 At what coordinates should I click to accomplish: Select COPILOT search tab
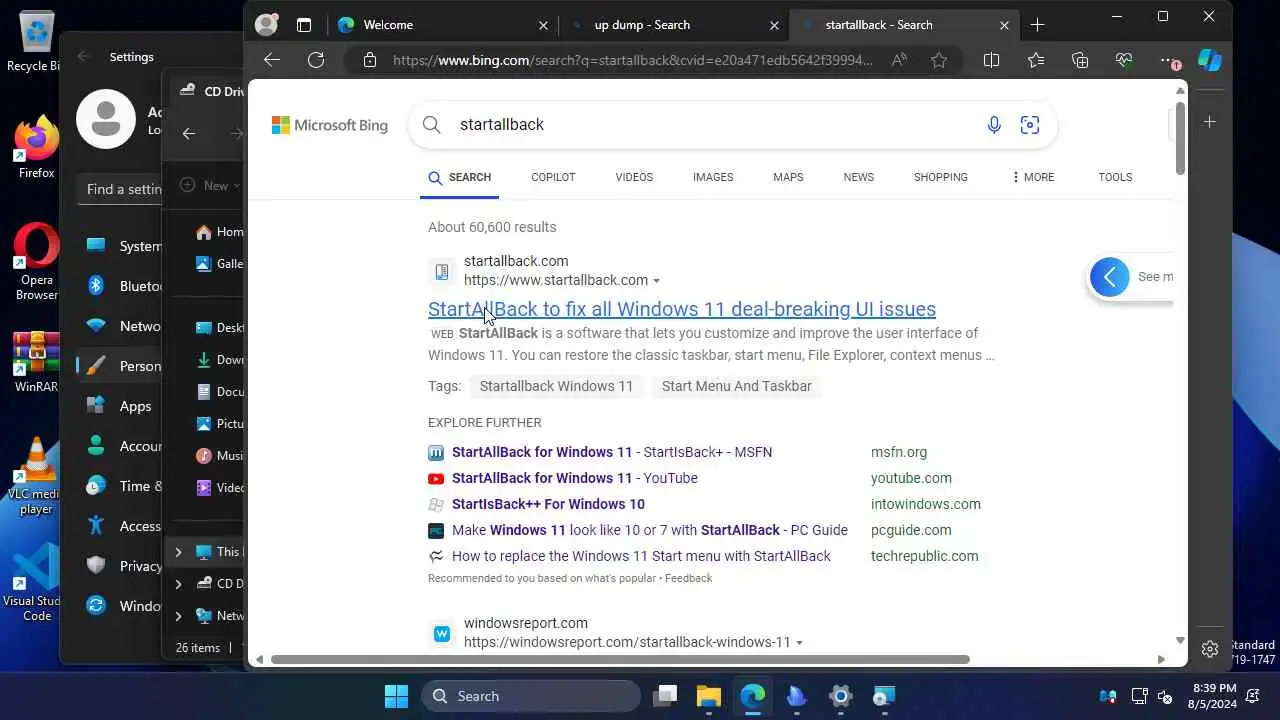coord(553,177)
